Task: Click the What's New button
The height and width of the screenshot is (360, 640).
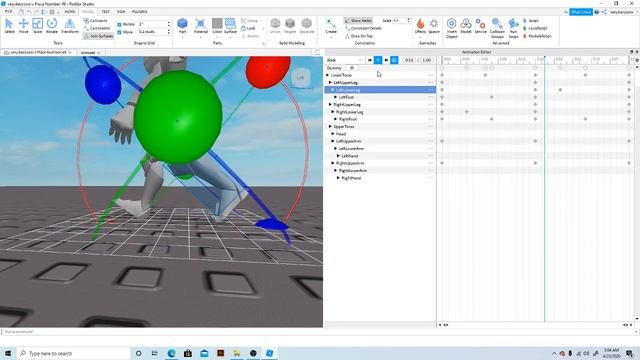Action: (x=581, y=12)
